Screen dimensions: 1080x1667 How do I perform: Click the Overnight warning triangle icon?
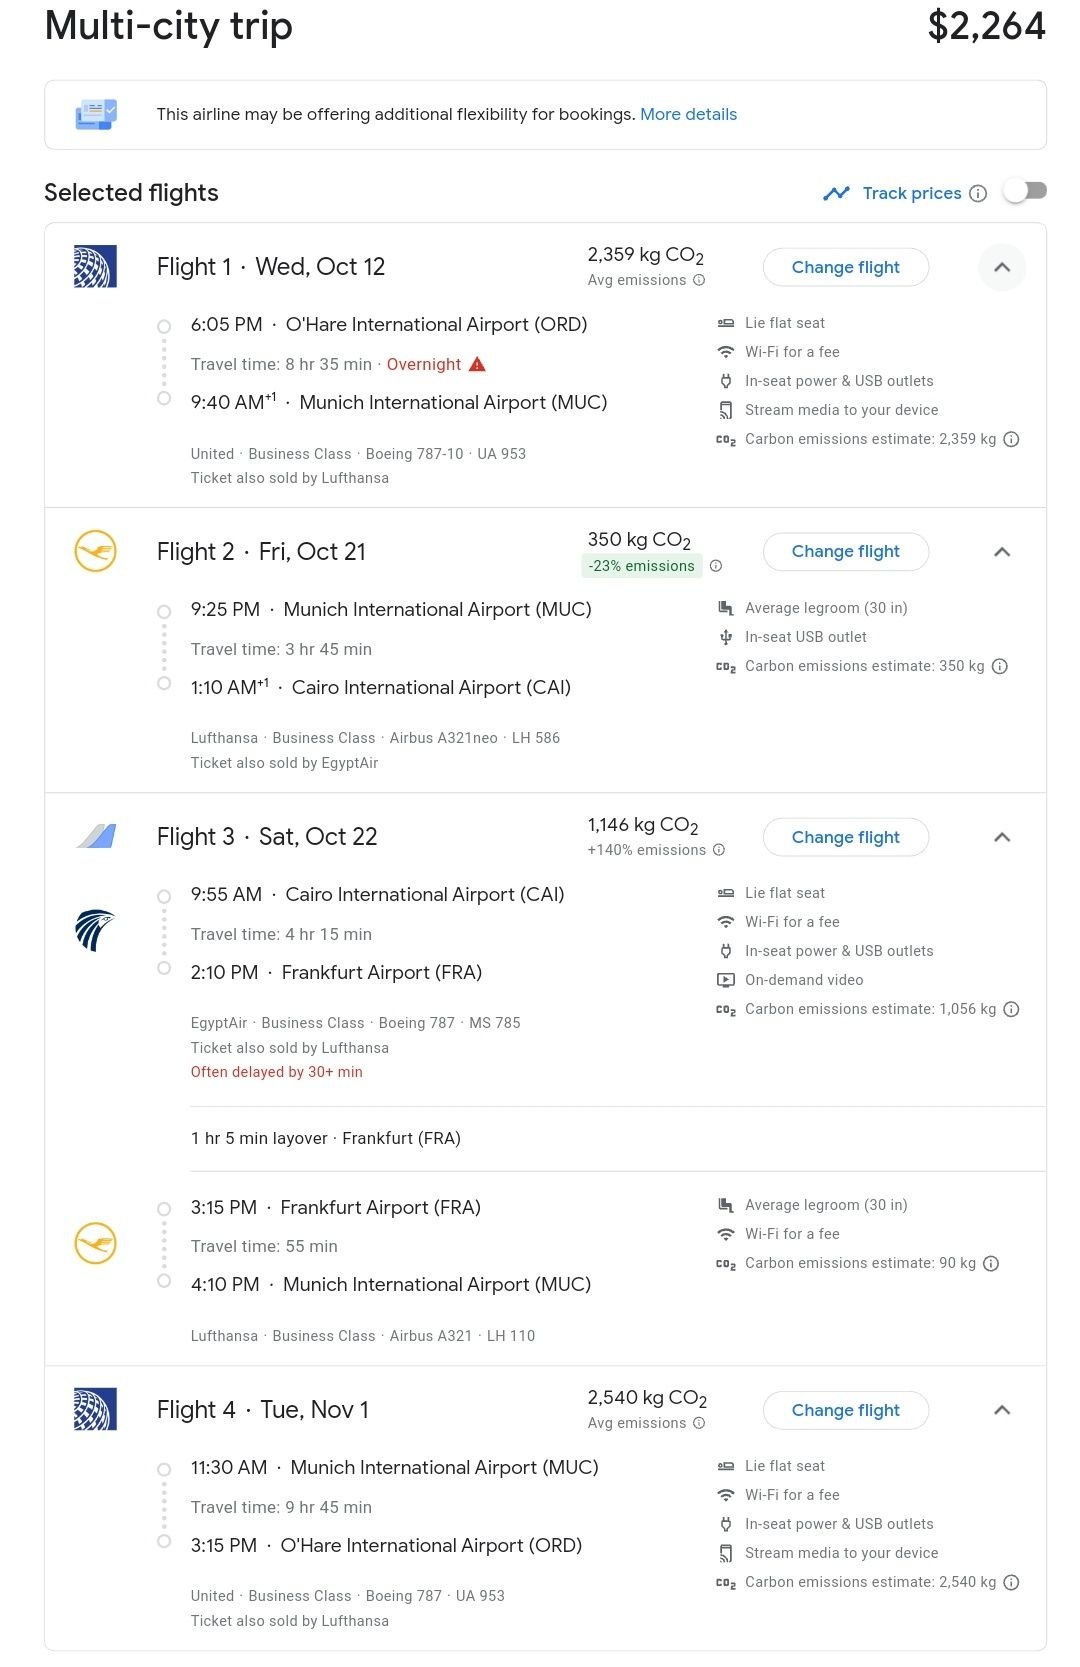(x=477, y=364)
